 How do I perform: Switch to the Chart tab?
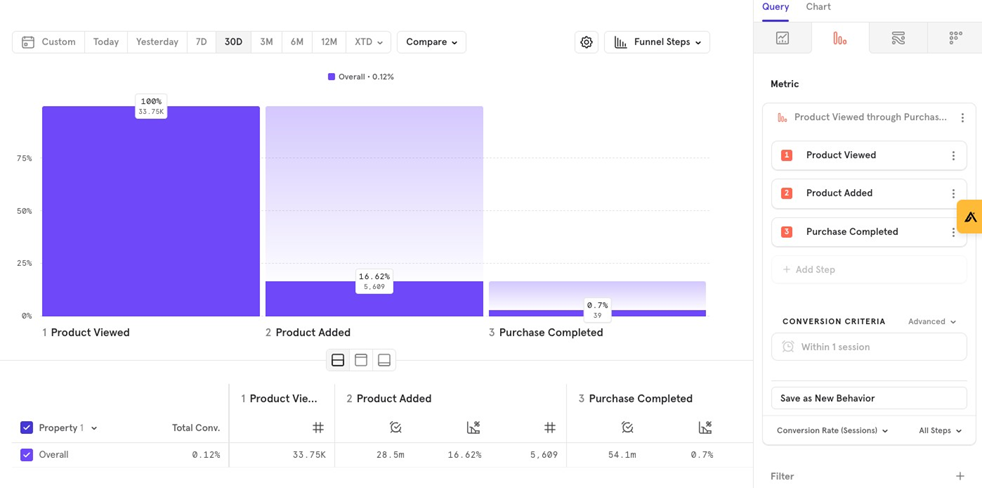click(x=818, y=7)
